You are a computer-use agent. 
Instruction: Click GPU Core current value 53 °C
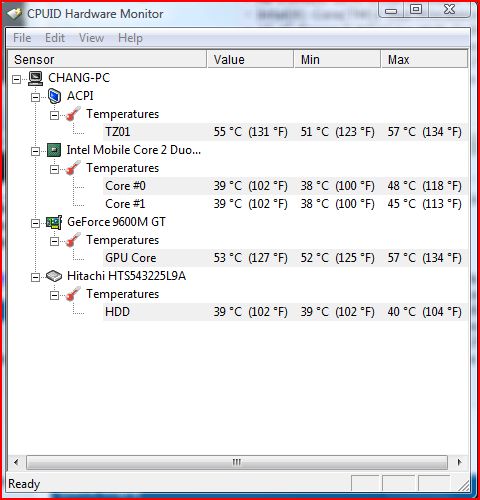coord(250,258)
